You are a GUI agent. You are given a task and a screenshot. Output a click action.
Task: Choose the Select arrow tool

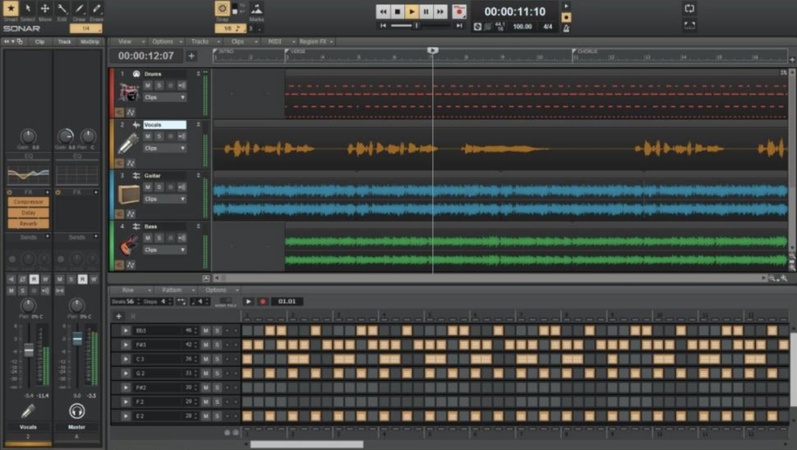(27, 8)
